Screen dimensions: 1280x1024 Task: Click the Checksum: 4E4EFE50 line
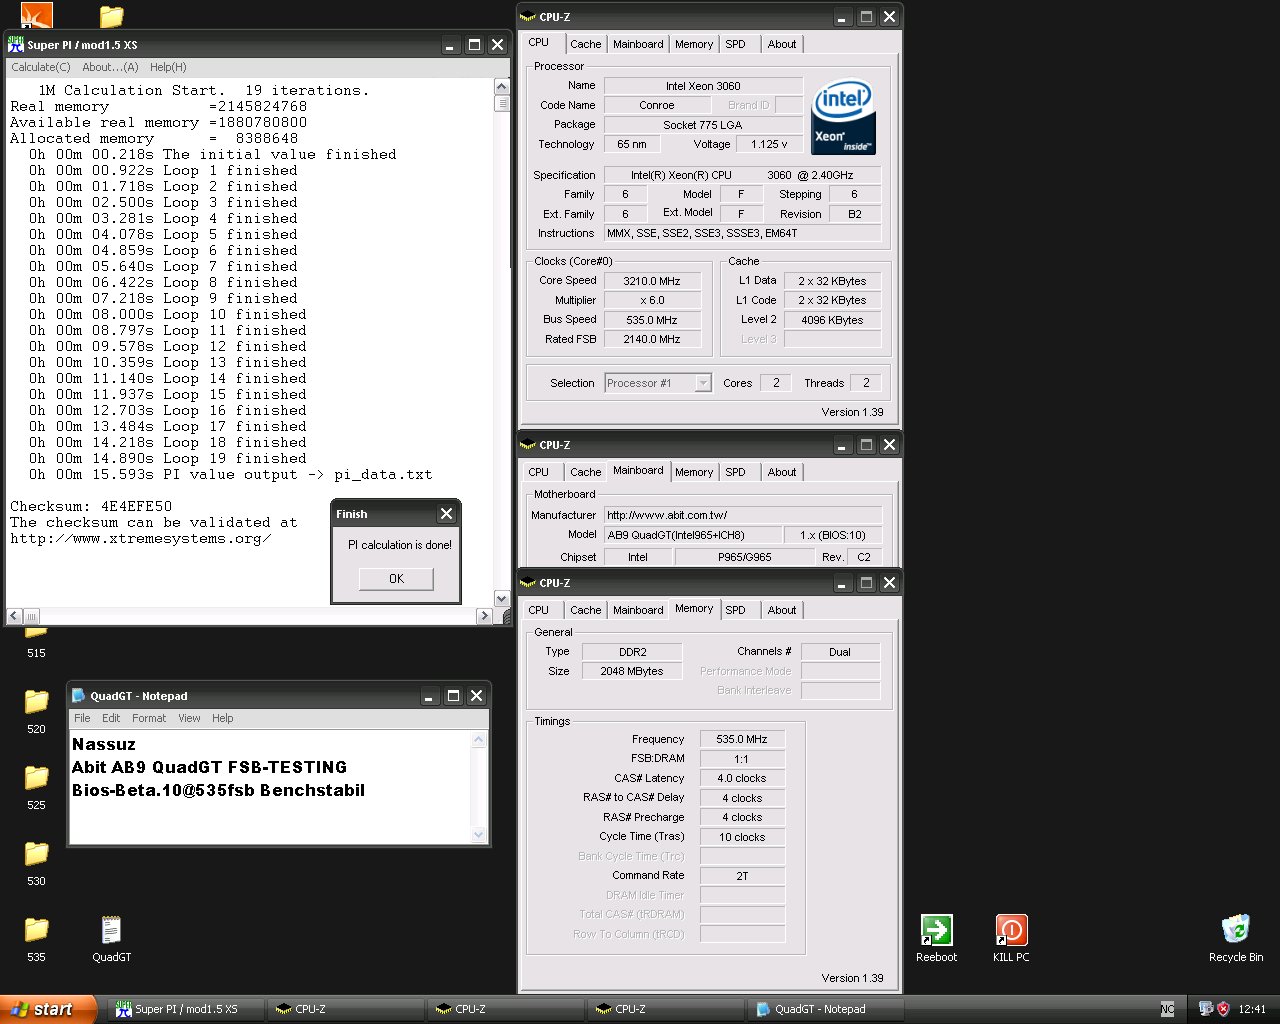coord(91,506)
